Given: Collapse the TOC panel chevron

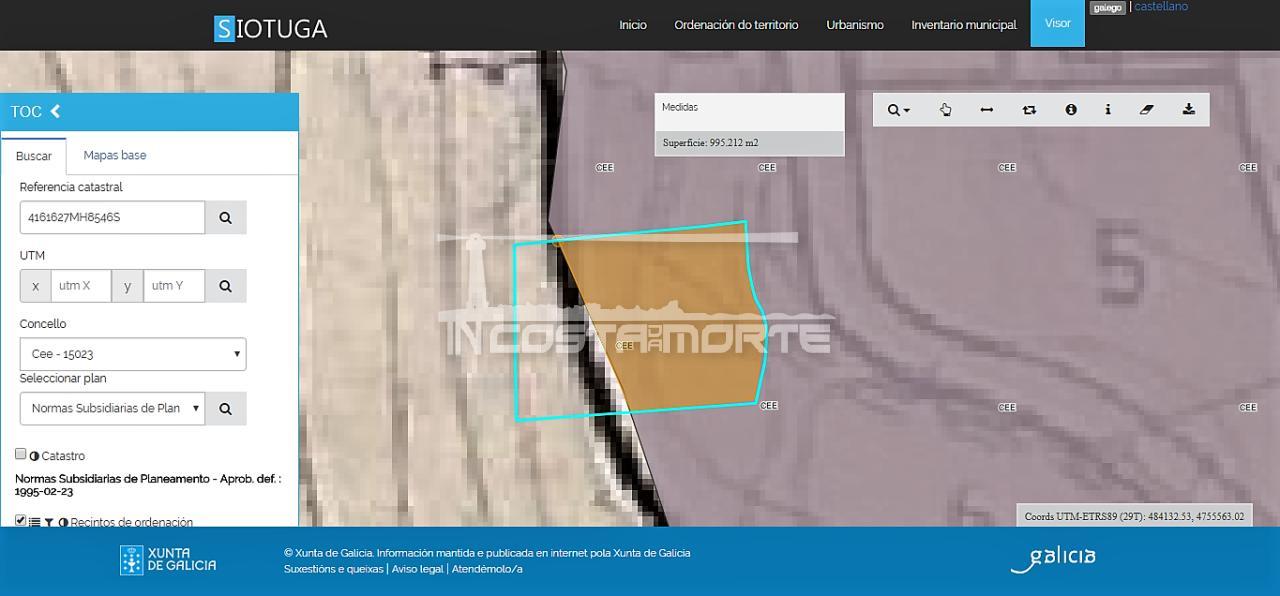Looking at the screenshot, I should point(55,111).
